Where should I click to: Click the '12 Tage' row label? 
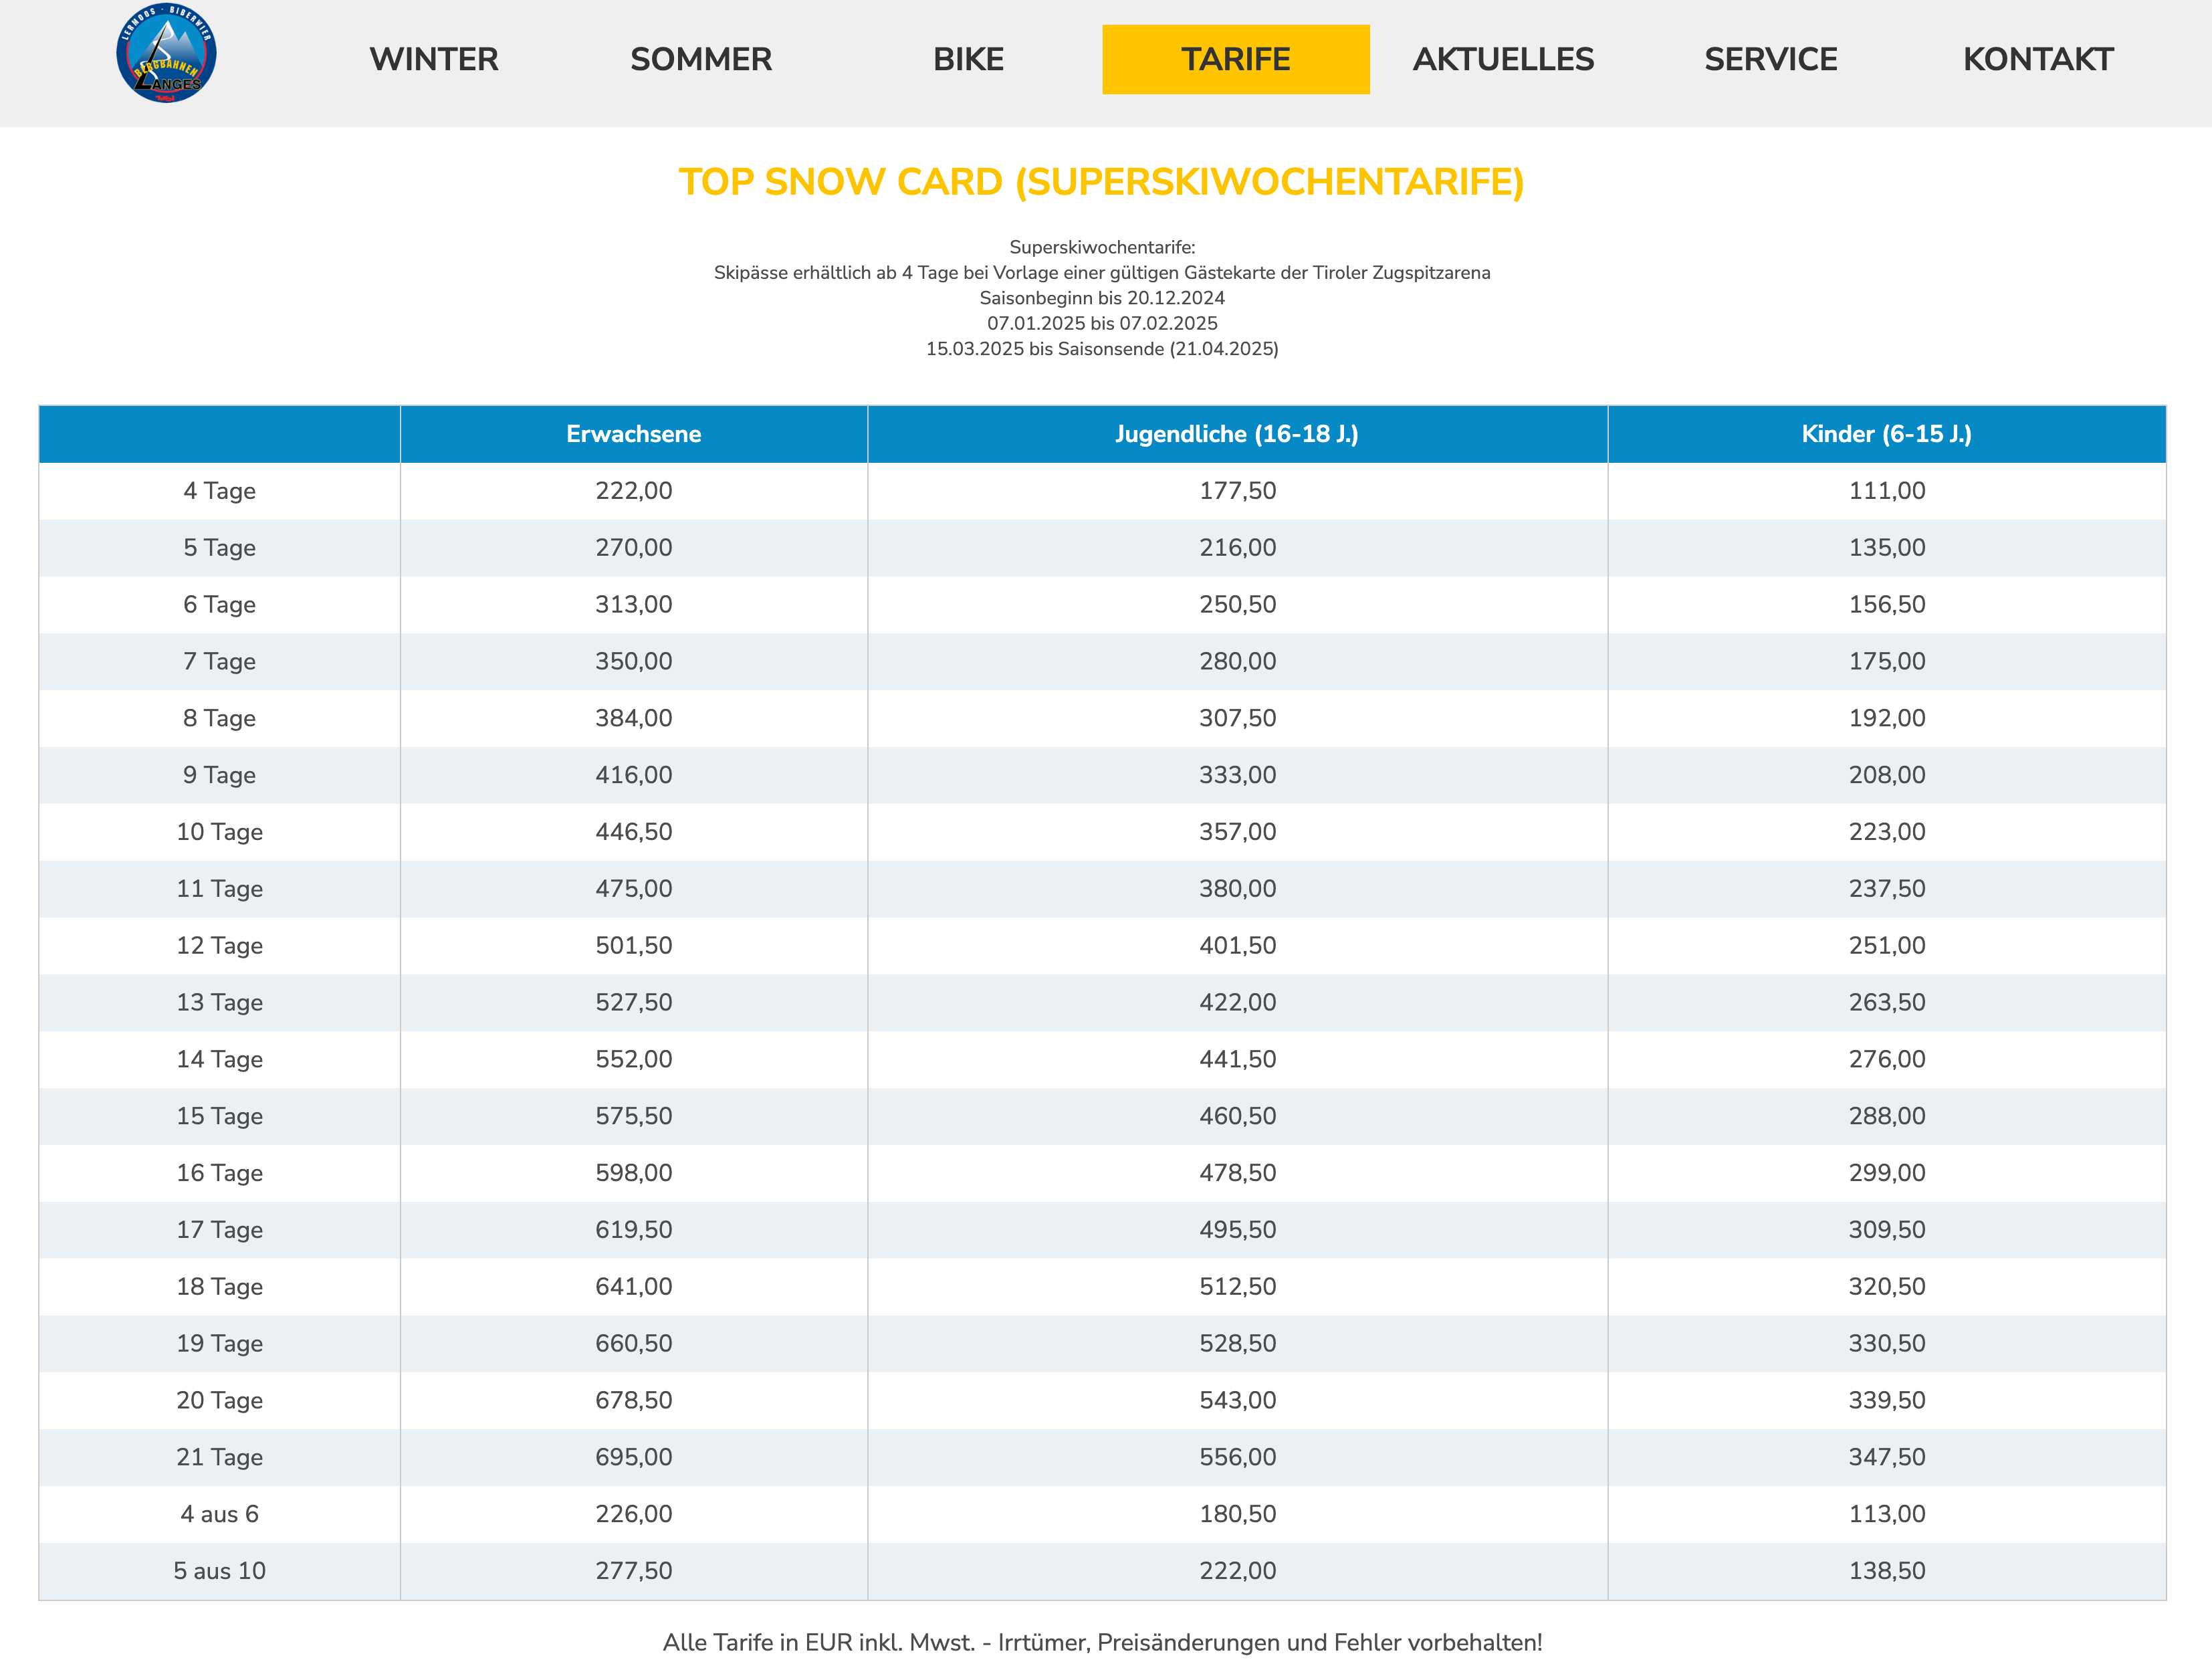(x=219, y=946)
